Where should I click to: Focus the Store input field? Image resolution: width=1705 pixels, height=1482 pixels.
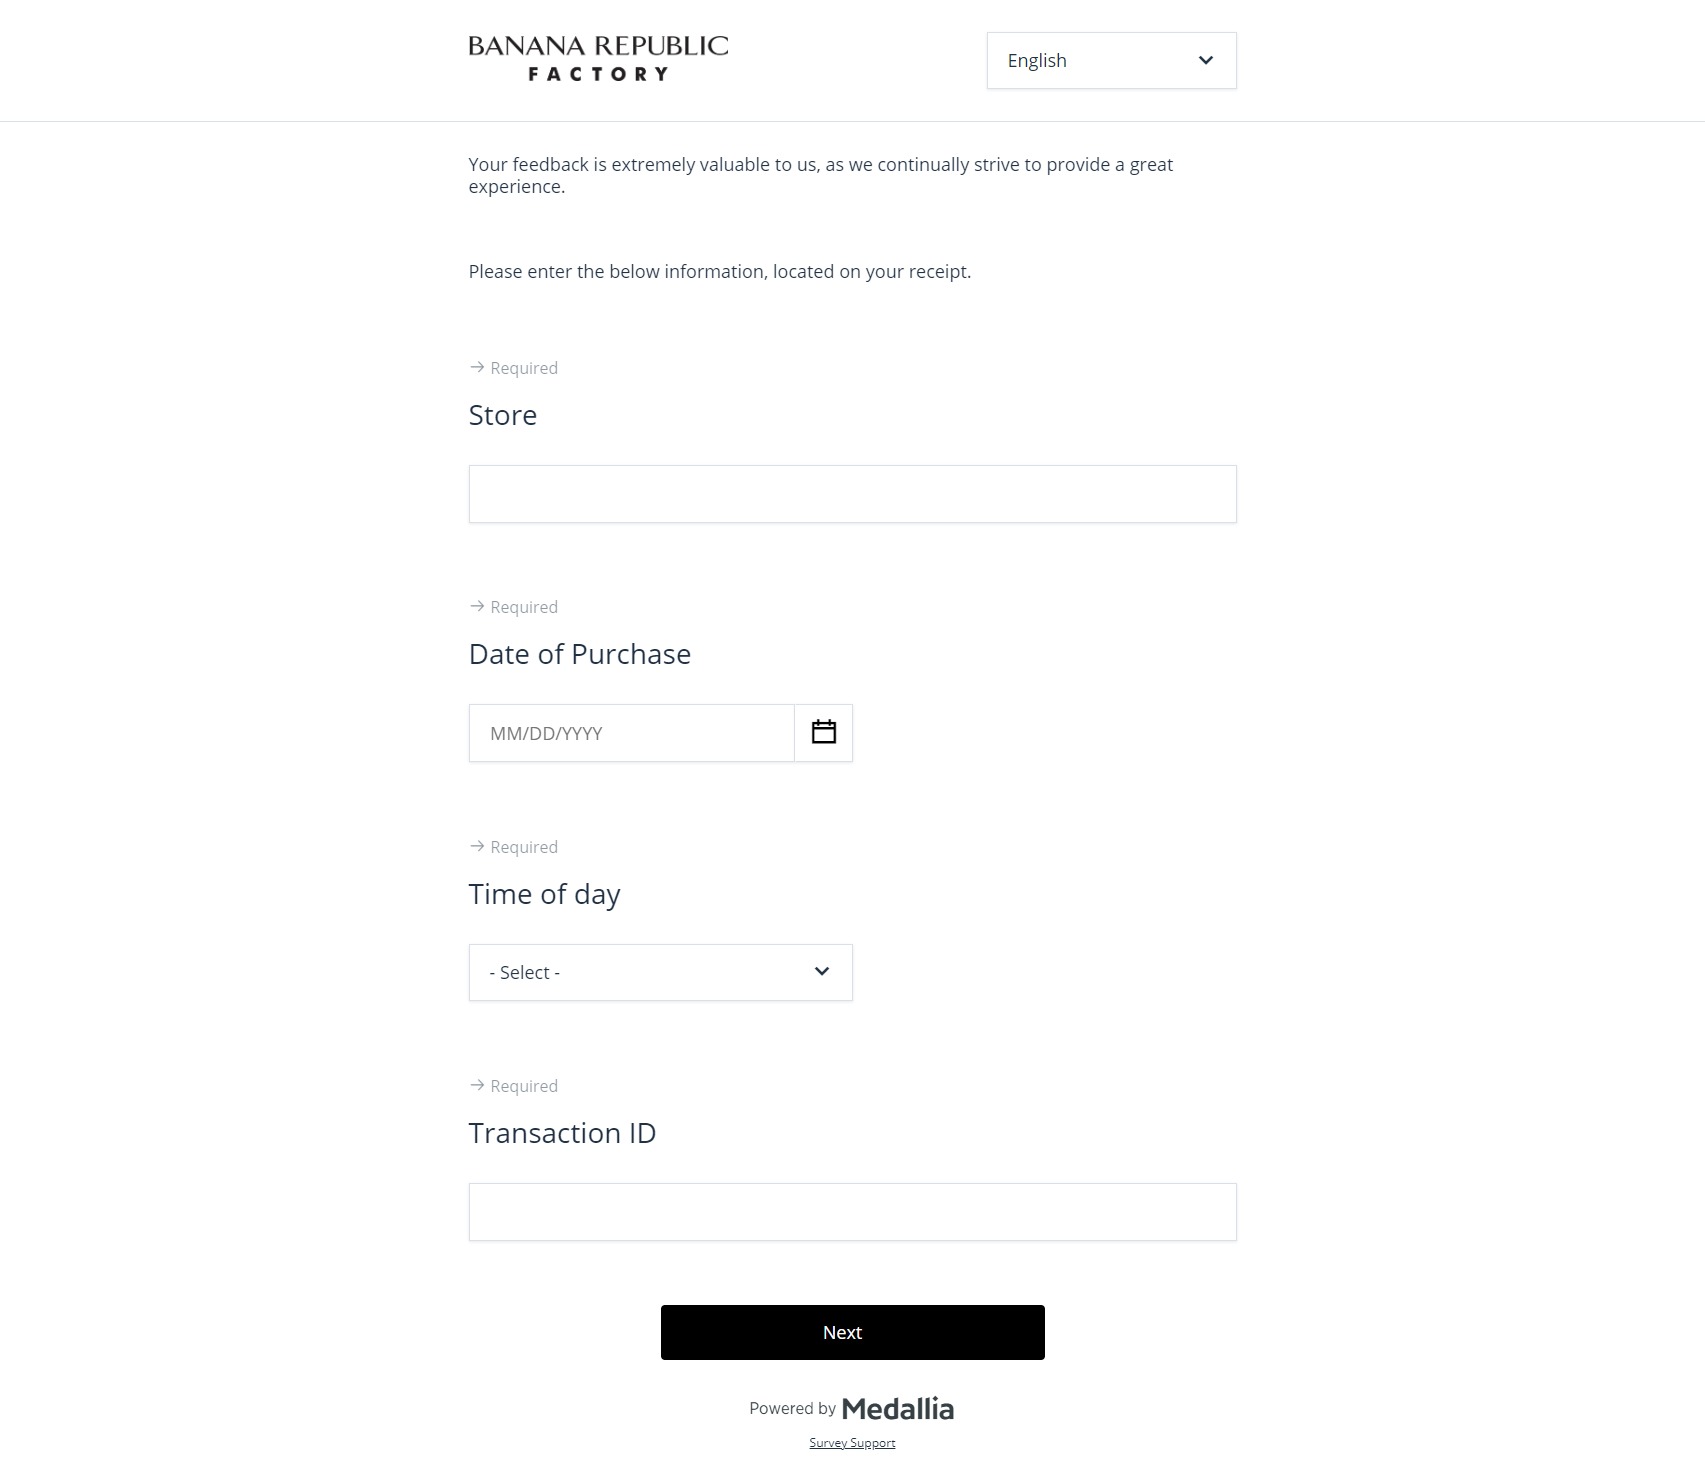pyautogui.click(x=852, y=494)
